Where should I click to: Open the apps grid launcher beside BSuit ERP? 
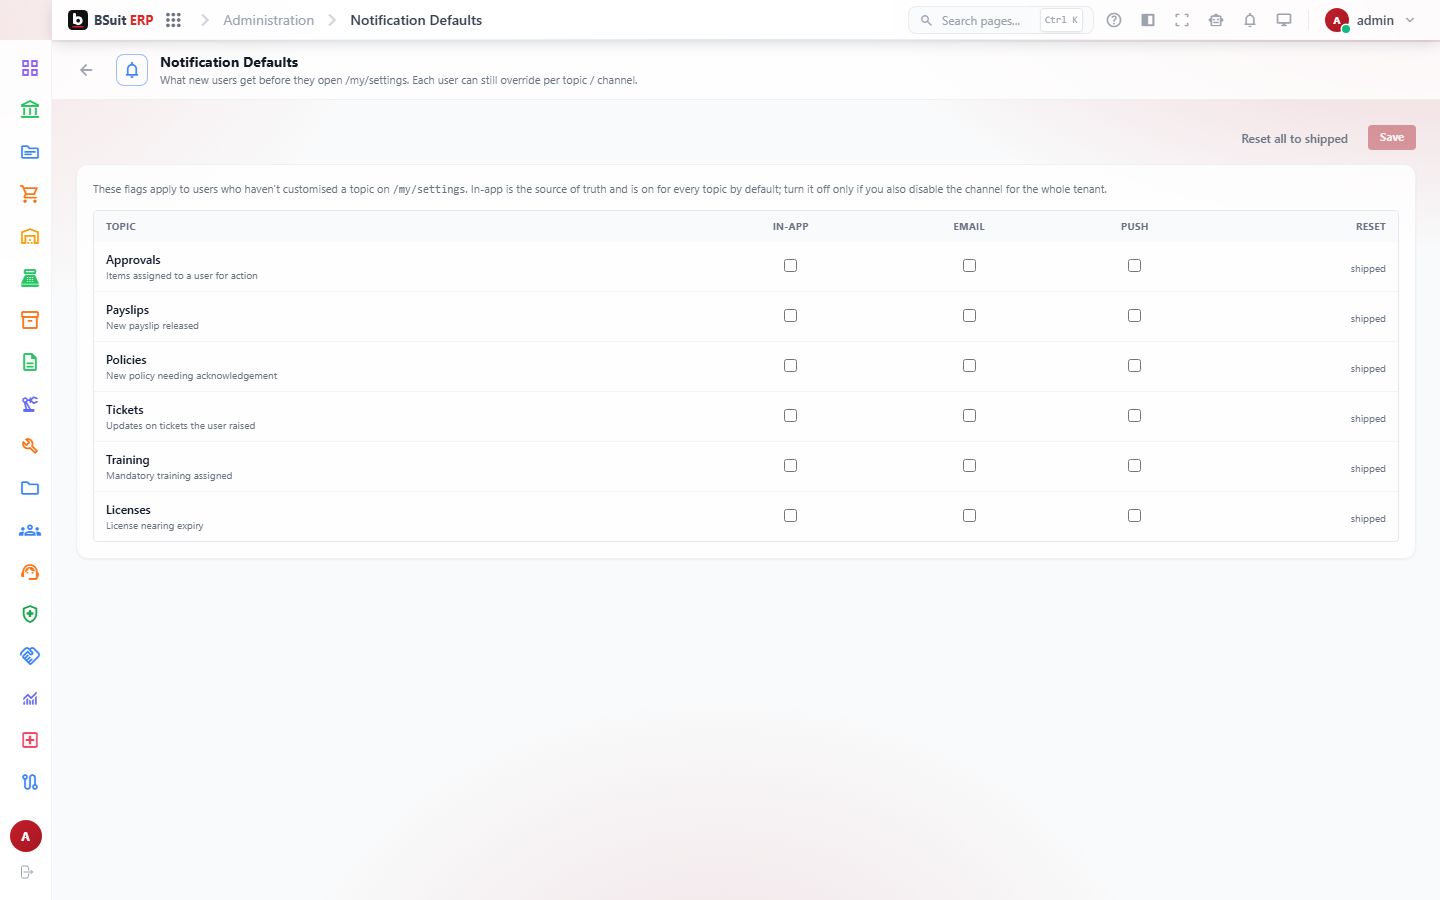173,20
